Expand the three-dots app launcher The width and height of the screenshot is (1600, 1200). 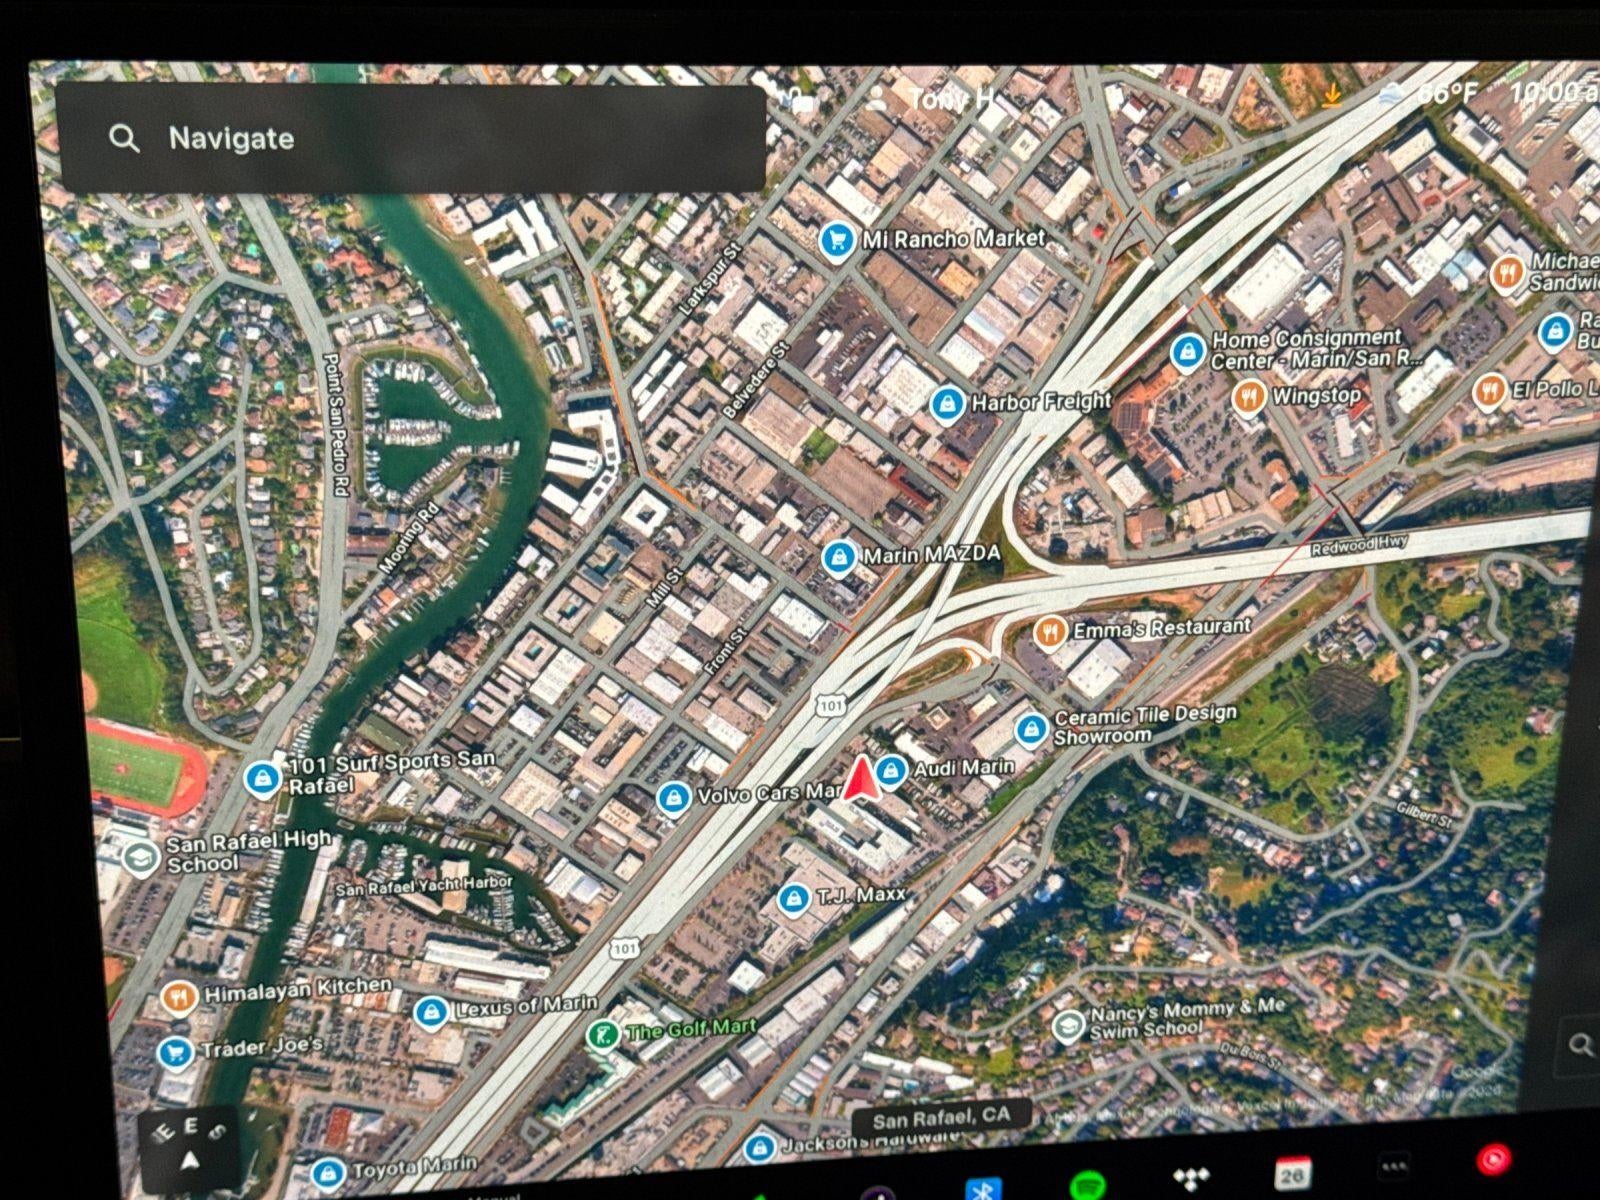[x=1394, y=1166]
